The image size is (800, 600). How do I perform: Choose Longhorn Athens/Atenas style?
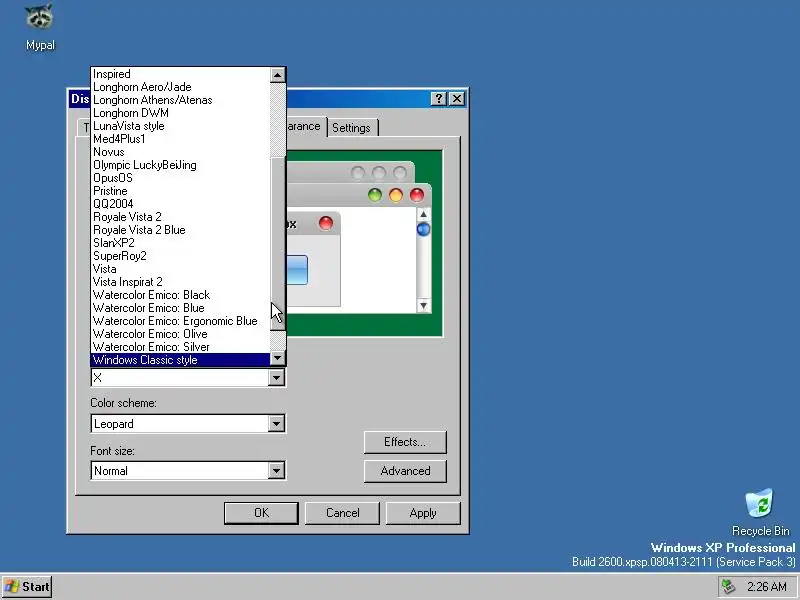coord(181,100)
